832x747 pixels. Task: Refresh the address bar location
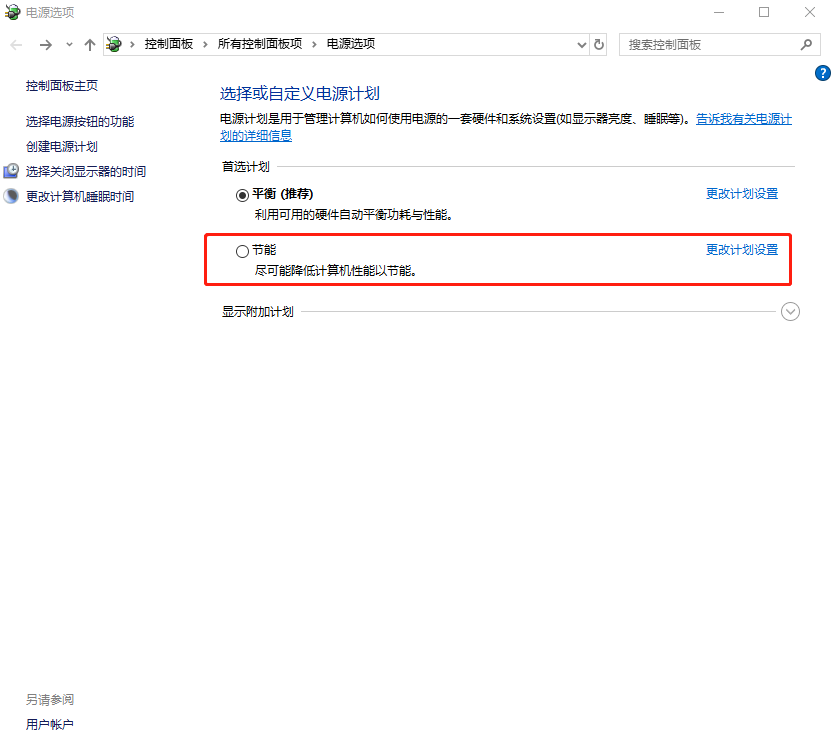(x=599, y=45)
